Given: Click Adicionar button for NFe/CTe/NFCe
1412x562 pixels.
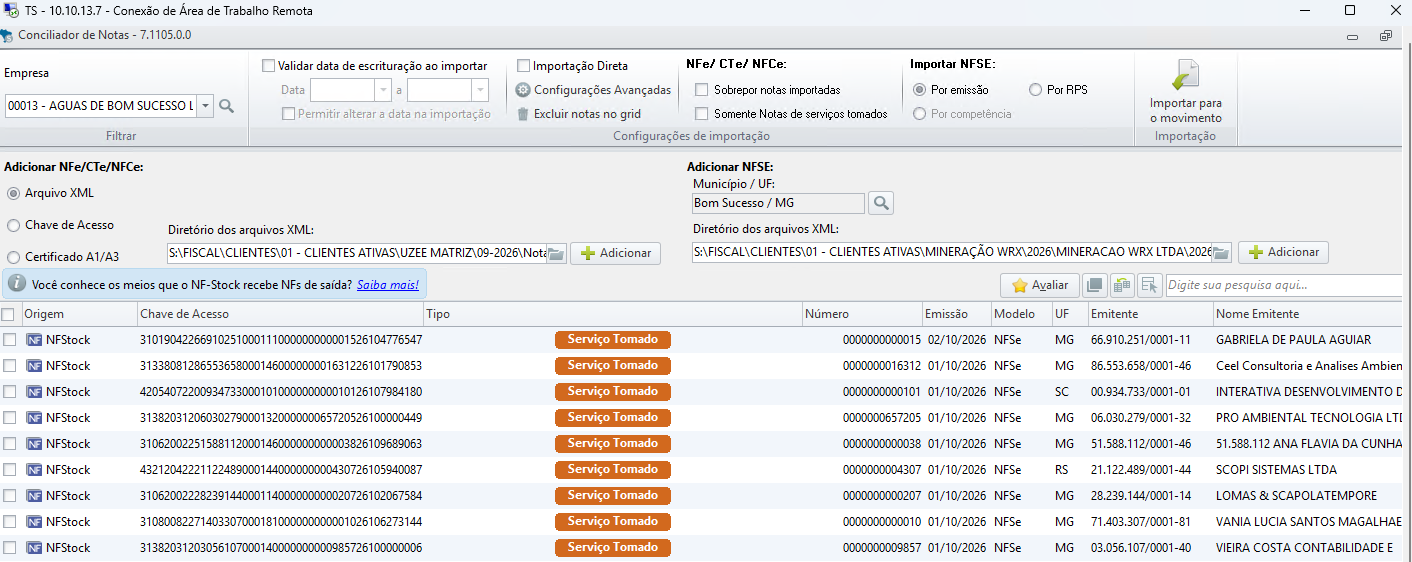Looking at the screenshot, I should [616, 253].
